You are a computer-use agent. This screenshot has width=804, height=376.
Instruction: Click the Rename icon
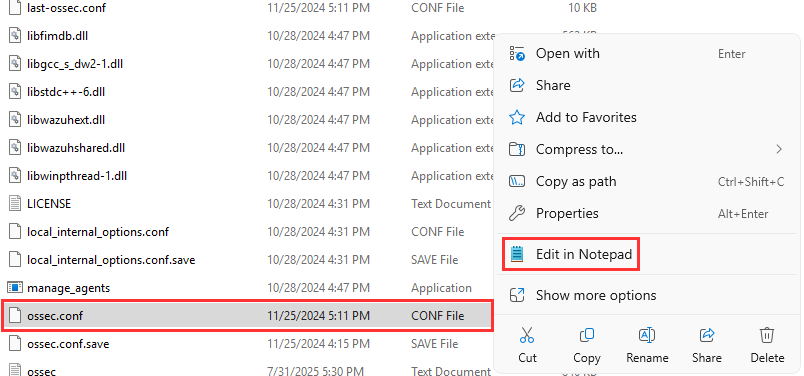click(x=647, y=335)
